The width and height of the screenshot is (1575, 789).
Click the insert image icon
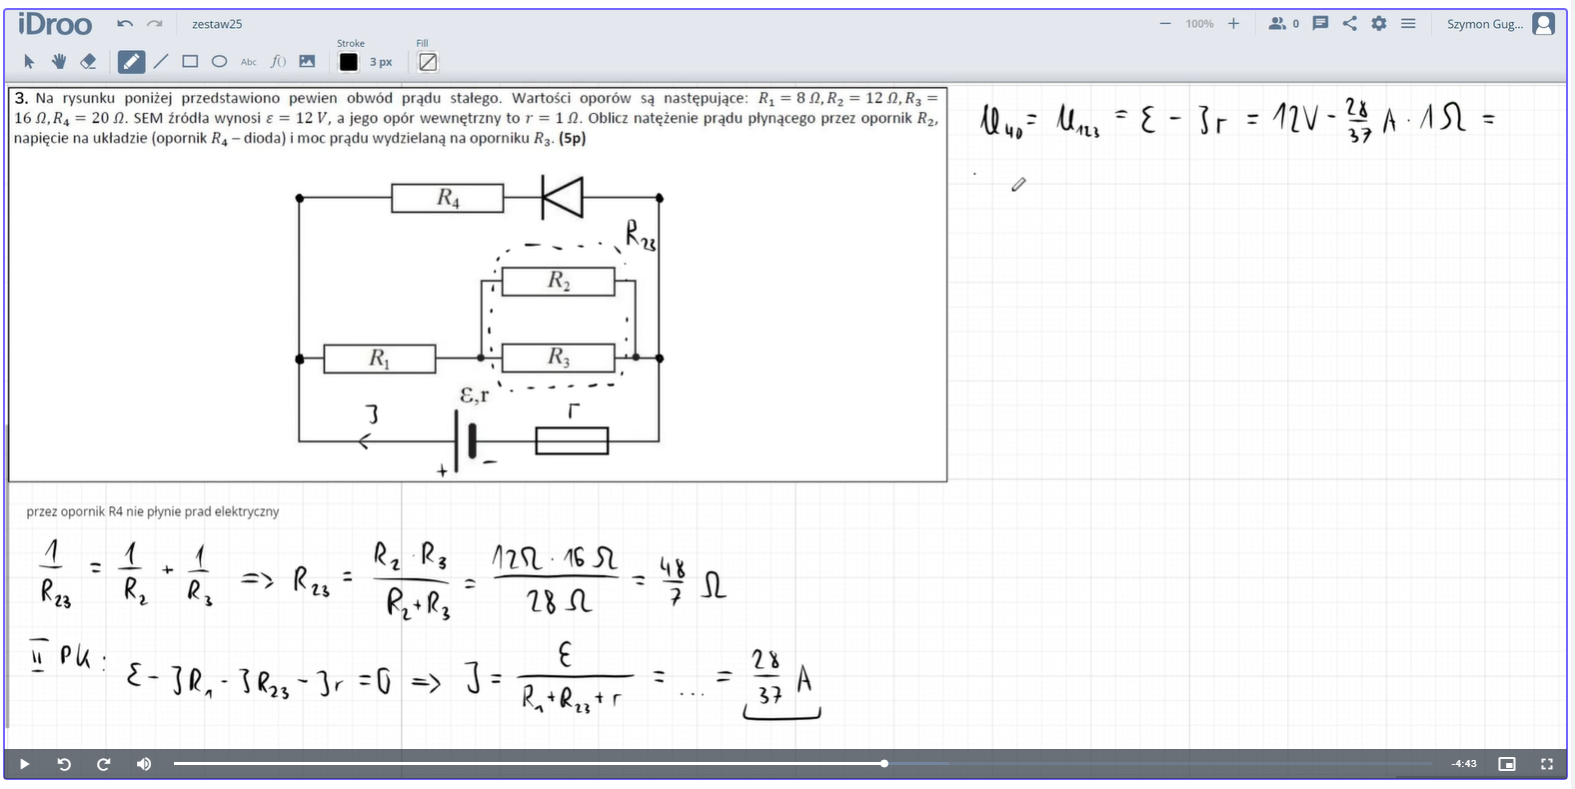307,62
